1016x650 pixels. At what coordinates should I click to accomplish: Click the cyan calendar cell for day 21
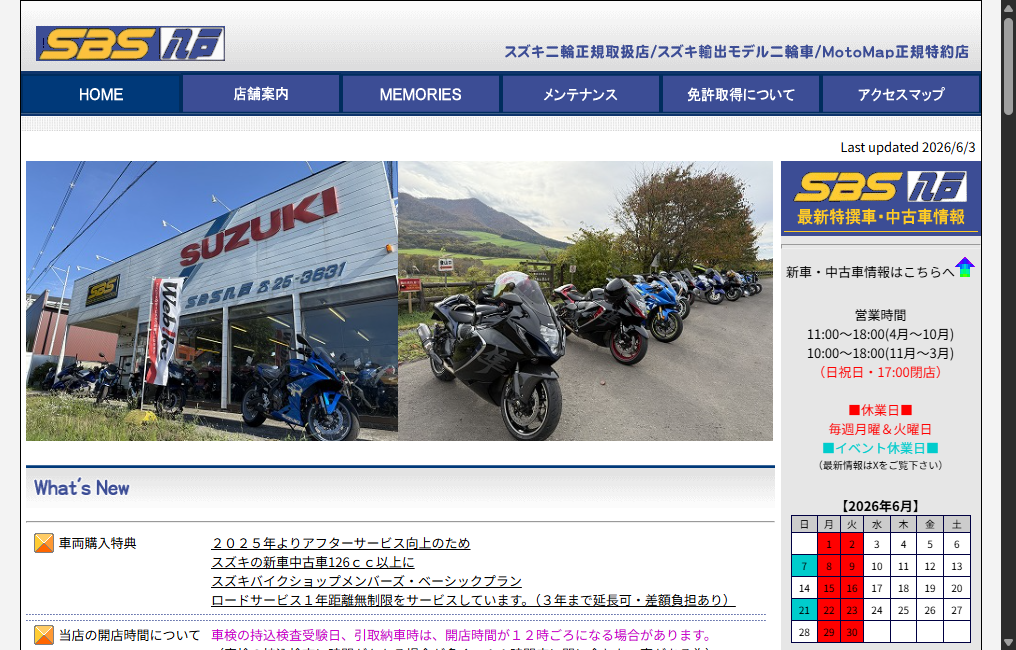pos(804,610)
